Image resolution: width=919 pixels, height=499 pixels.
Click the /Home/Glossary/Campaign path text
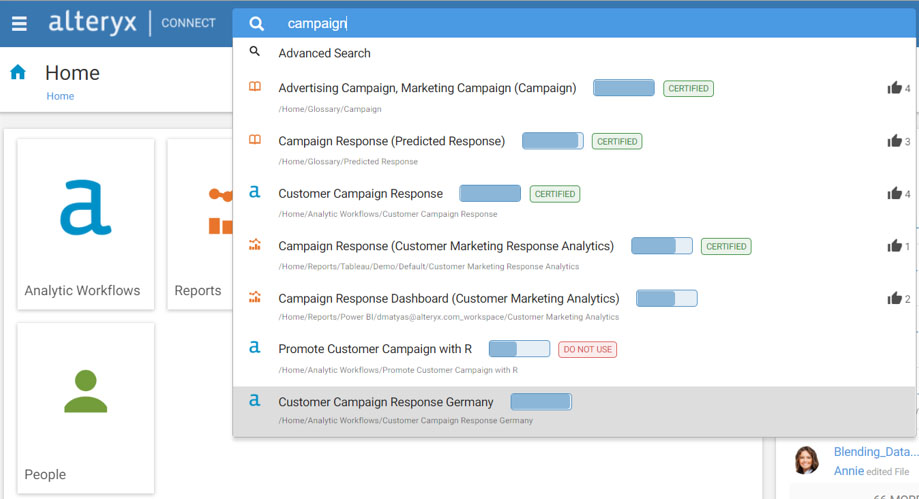(330, 109)
